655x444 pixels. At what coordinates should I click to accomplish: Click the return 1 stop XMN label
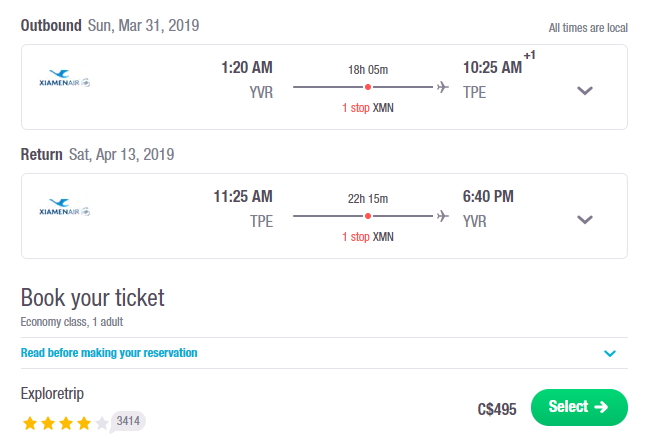[368, 237]
